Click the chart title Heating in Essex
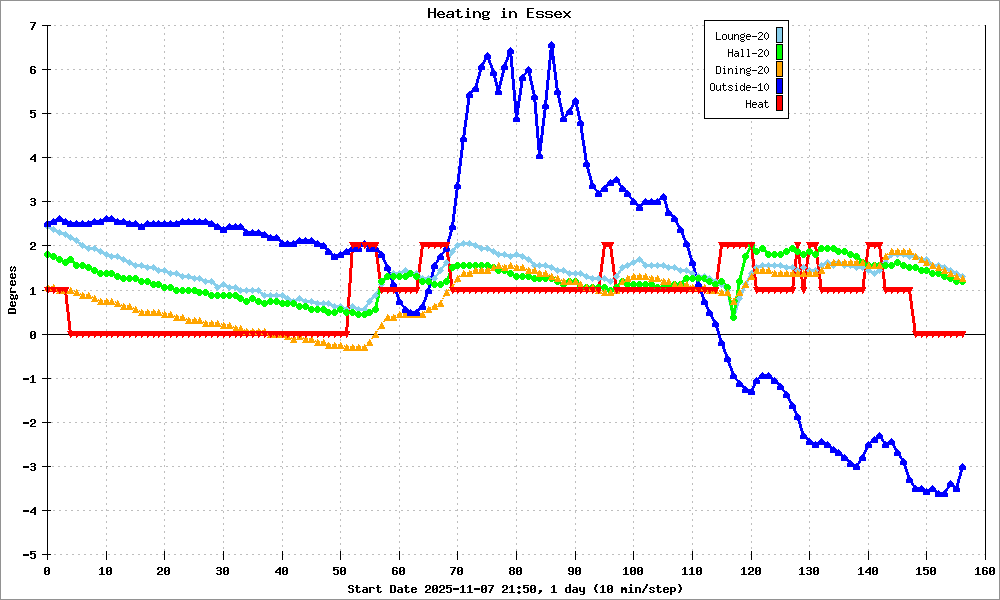 [x=499, y=13]
